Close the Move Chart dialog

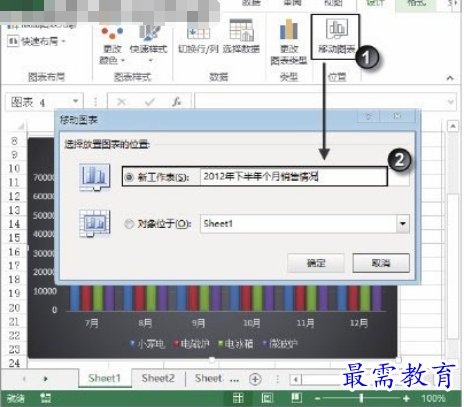[397, 116]
